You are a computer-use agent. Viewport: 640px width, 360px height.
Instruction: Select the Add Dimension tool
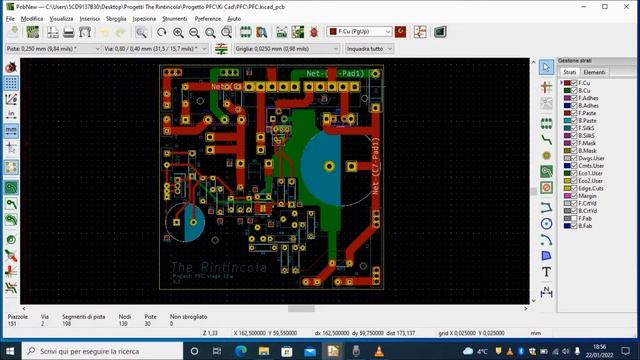[x=547, y=292]
